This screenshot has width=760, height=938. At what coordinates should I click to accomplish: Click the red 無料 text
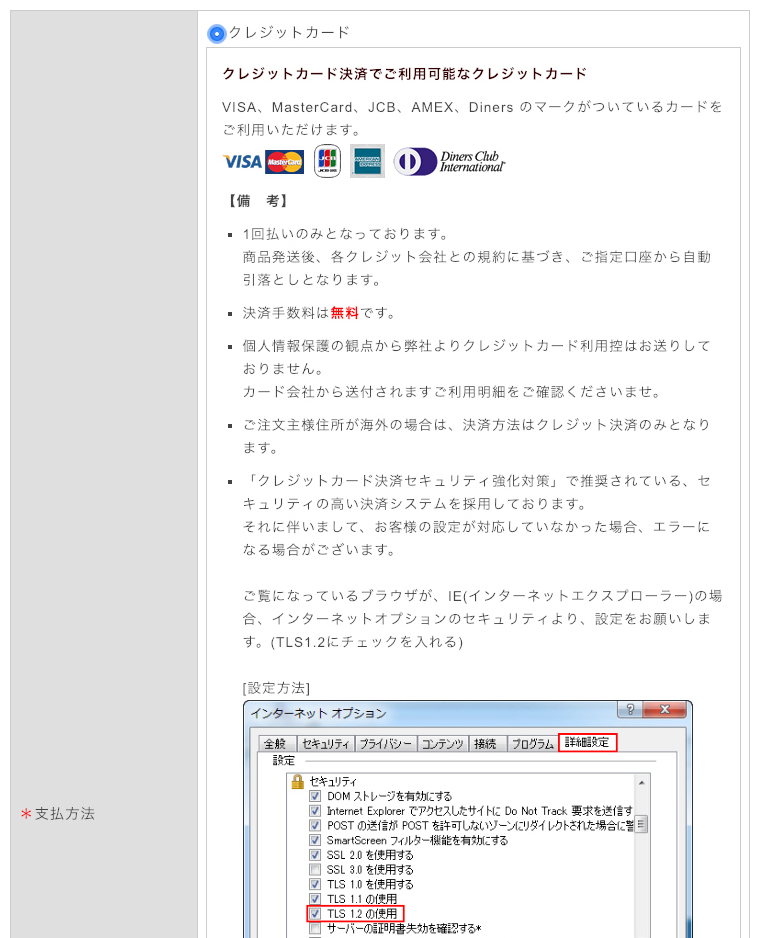(345, 313)
